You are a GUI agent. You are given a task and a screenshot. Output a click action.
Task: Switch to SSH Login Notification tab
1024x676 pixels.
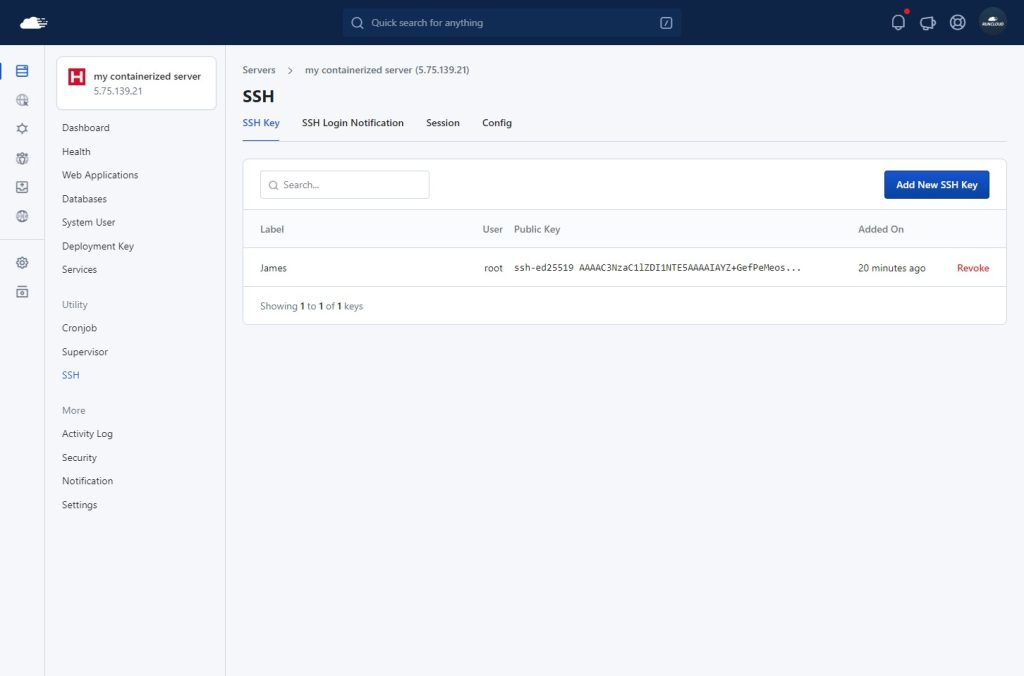coord(353,123)
